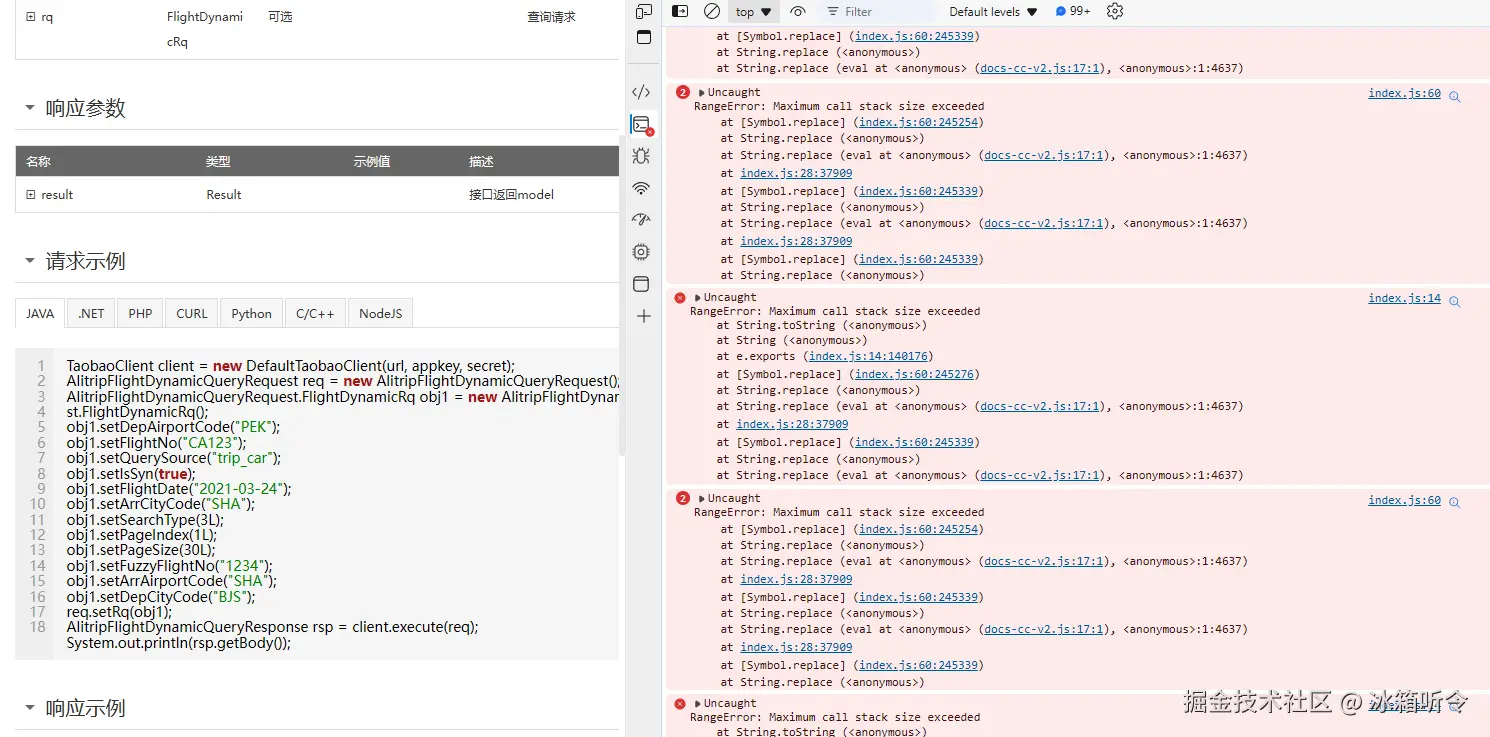Open the docs-cc-v2.js:17:1 source link
The height and width of the screenshot is (737, 1490).
coord(1040,69)
